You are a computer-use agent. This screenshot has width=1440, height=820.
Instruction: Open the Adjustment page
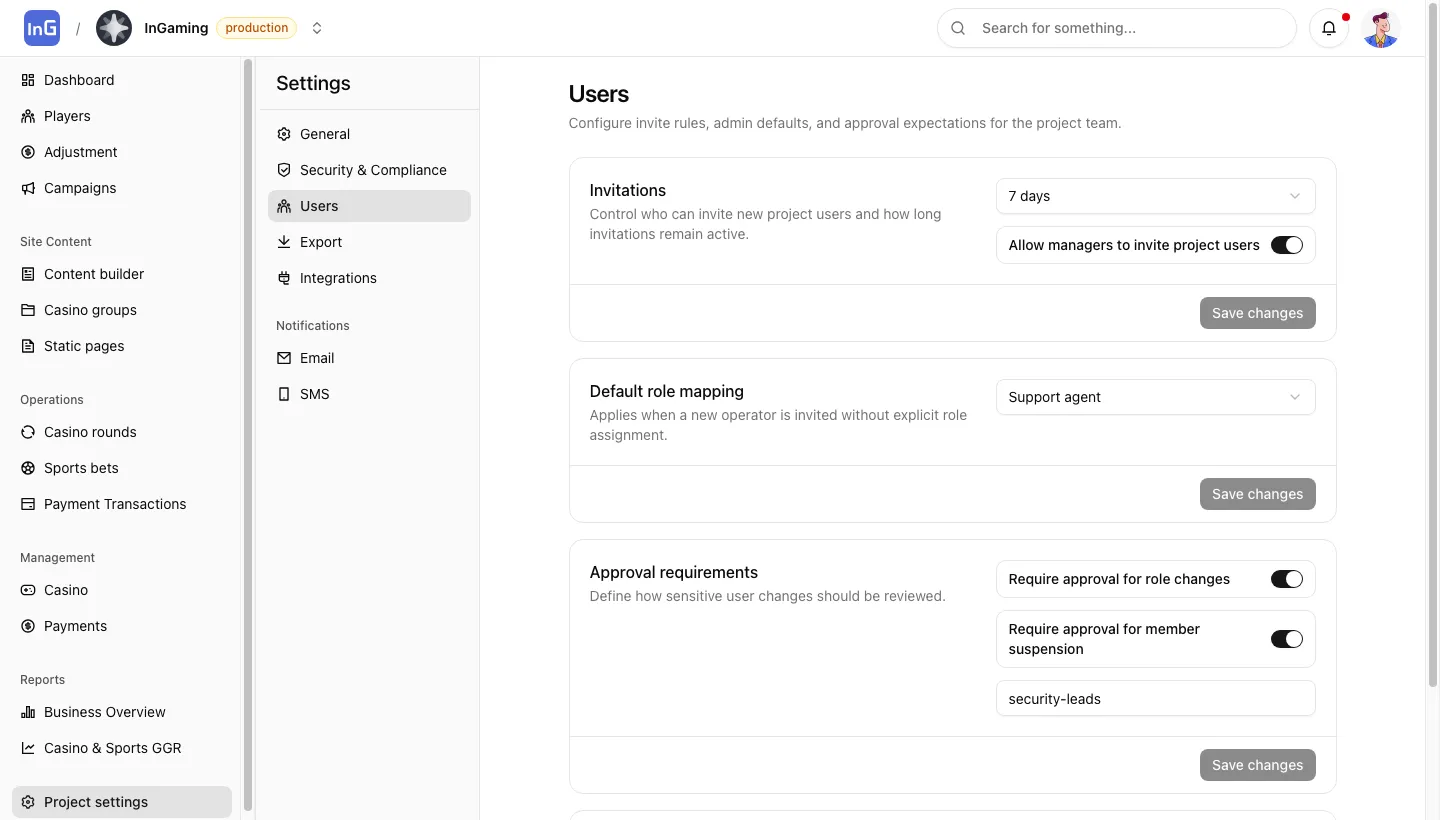[81, 152]
